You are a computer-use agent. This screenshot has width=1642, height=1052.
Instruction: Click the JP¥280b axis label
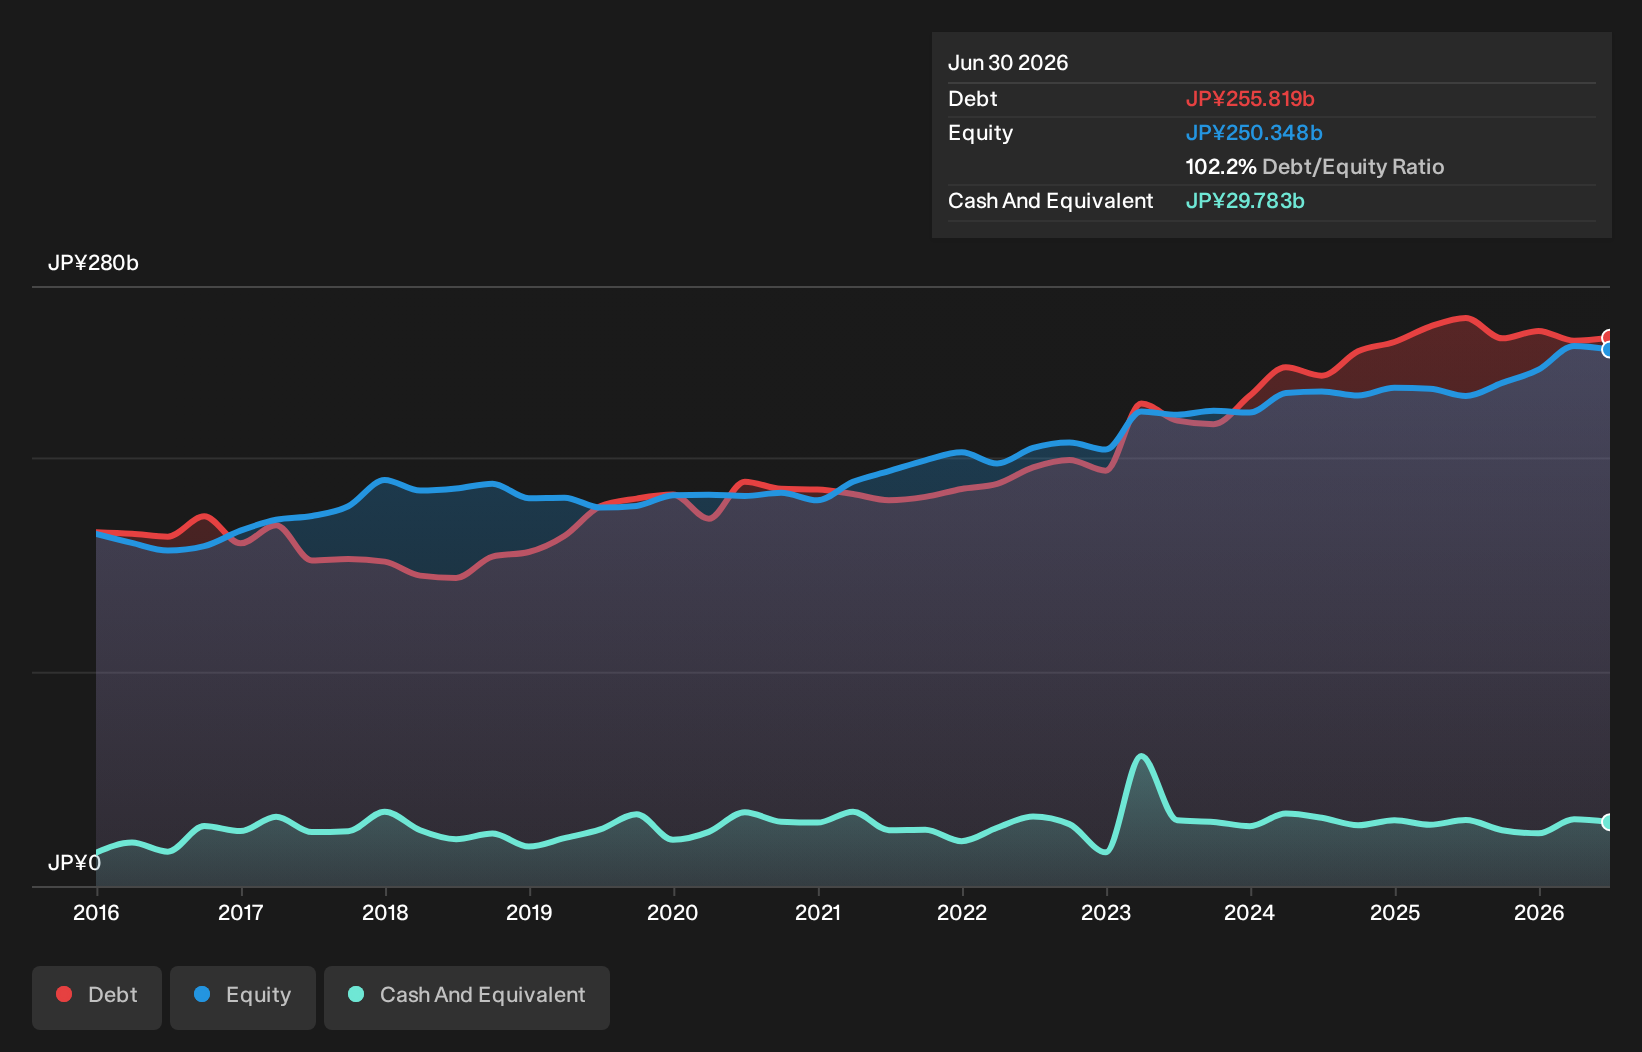coord(93,263)
